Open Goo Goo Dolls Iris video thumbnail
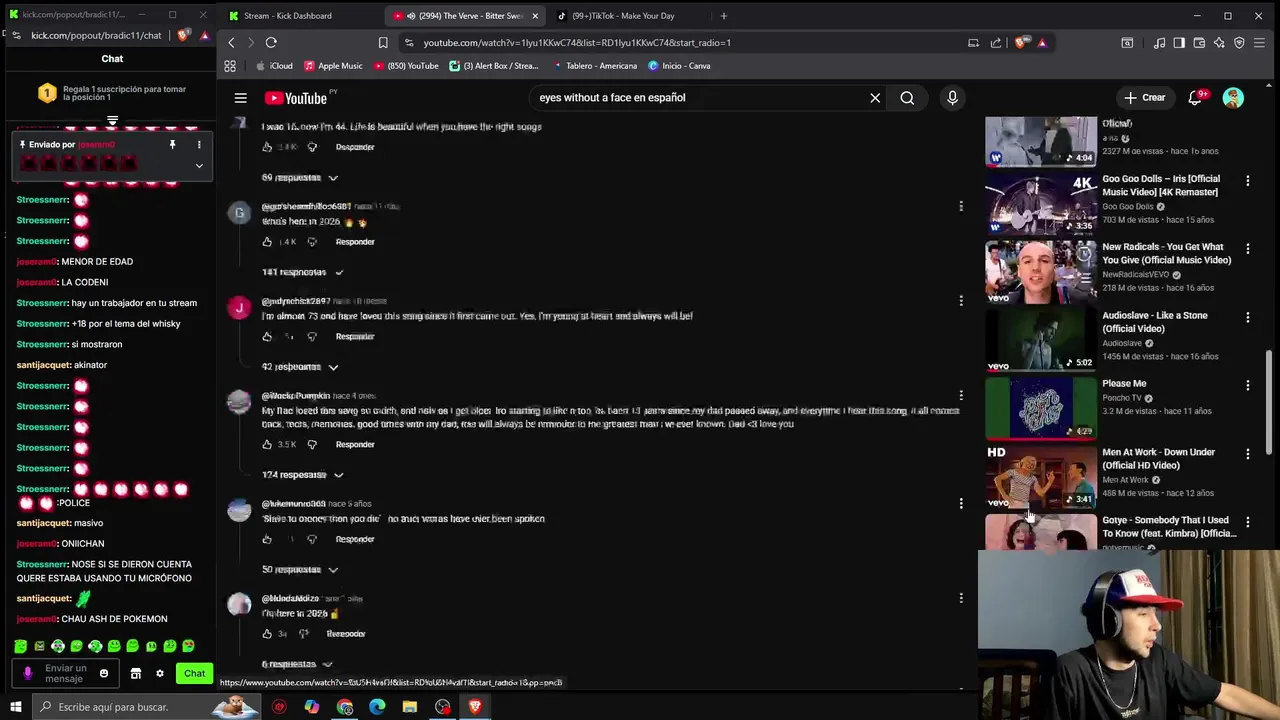The image size is (1280, 720). coord(1041,203)
